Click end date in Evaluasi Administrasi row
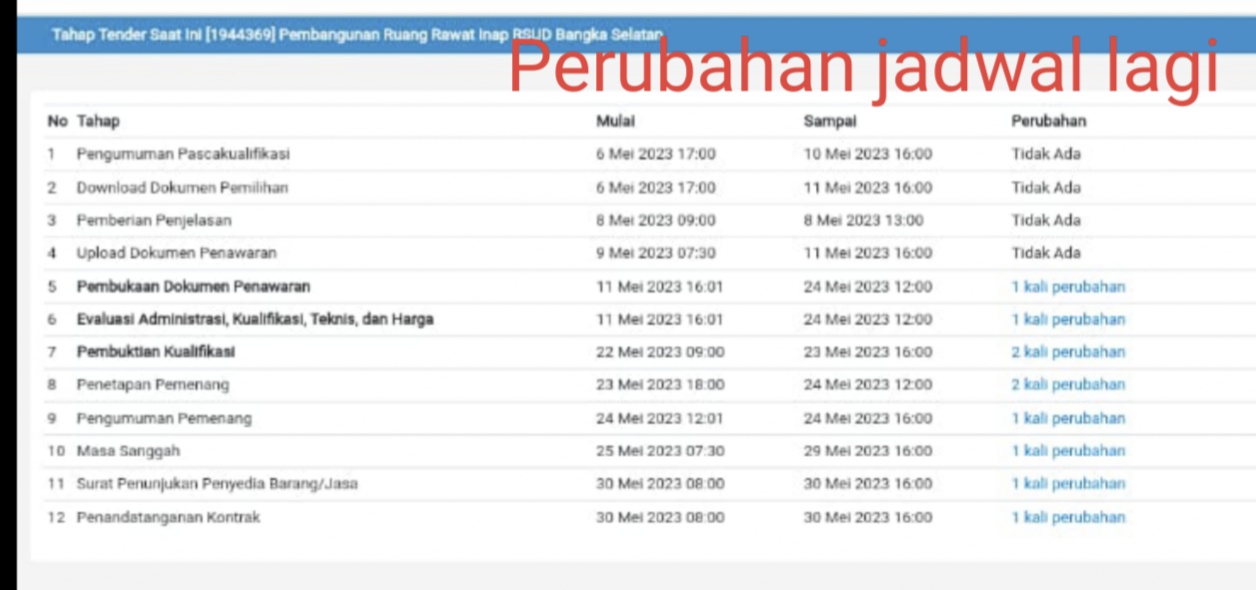The width and height of the screenshot is (1256, 590). tap(868, 320)
